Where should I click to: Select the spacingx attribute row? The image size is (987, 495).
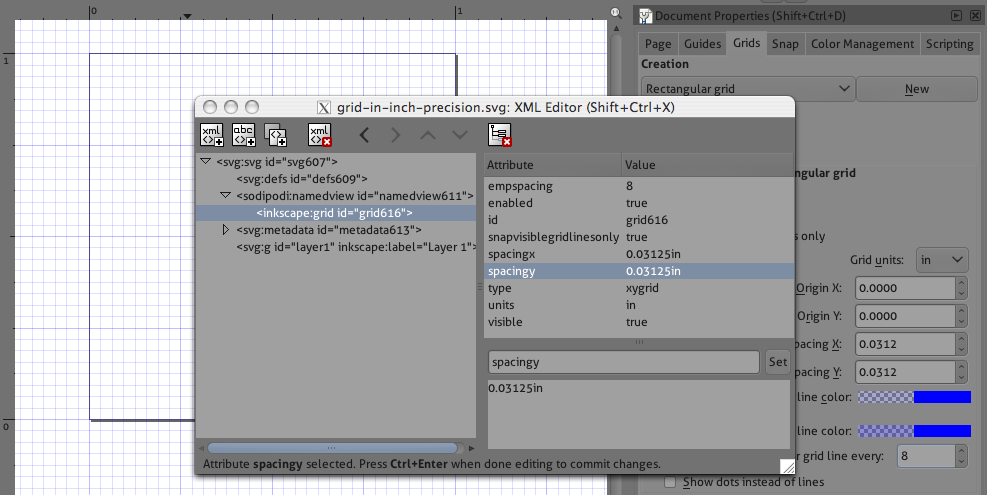pos(639,254)
